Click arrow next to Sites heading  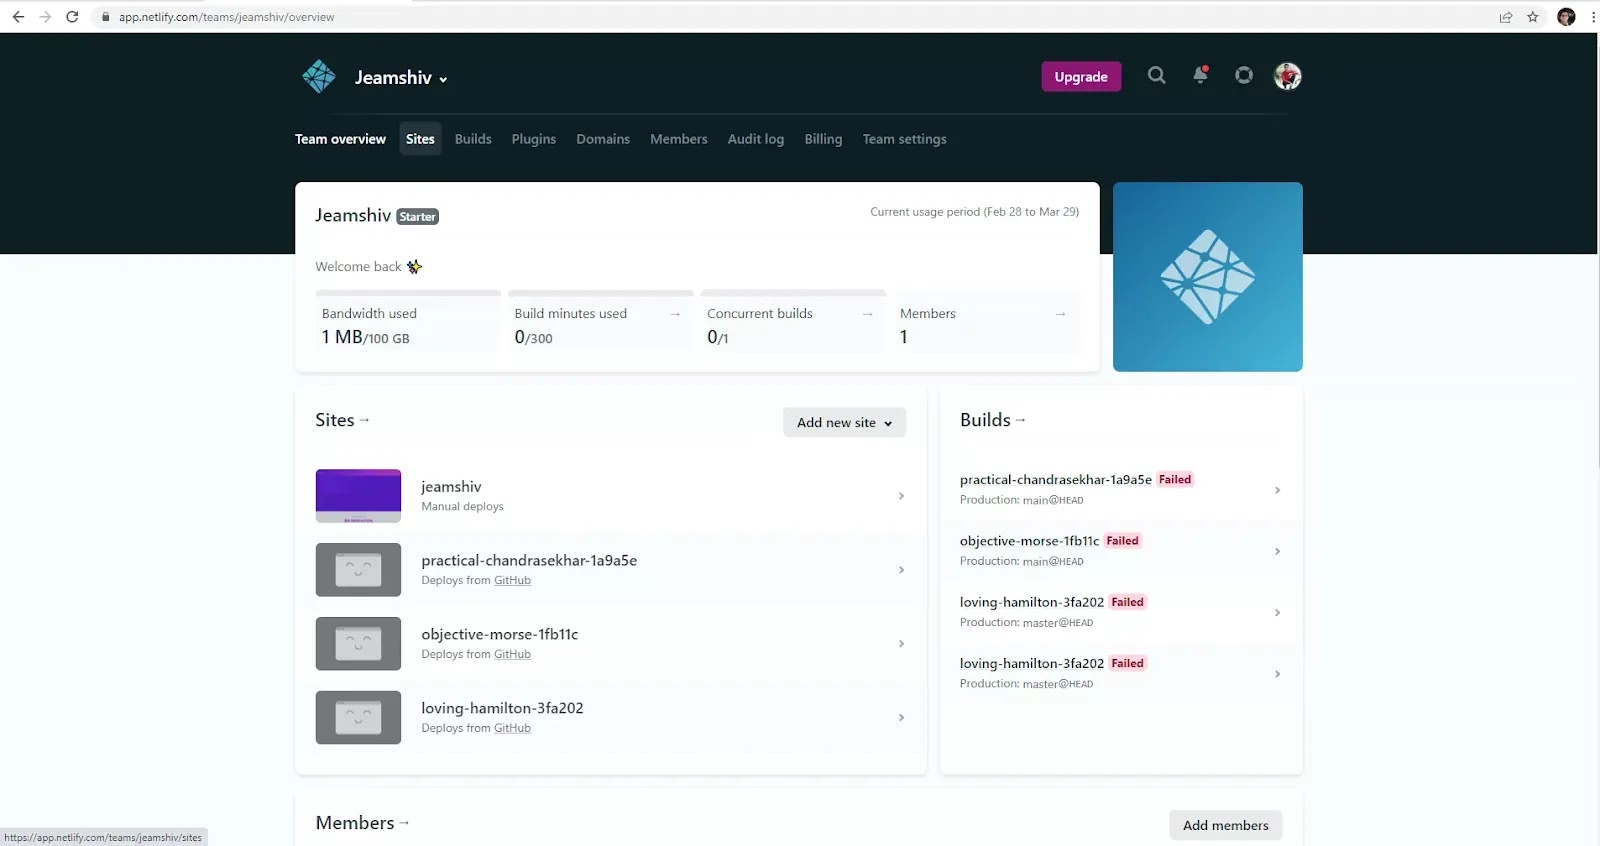click(365, 420)
